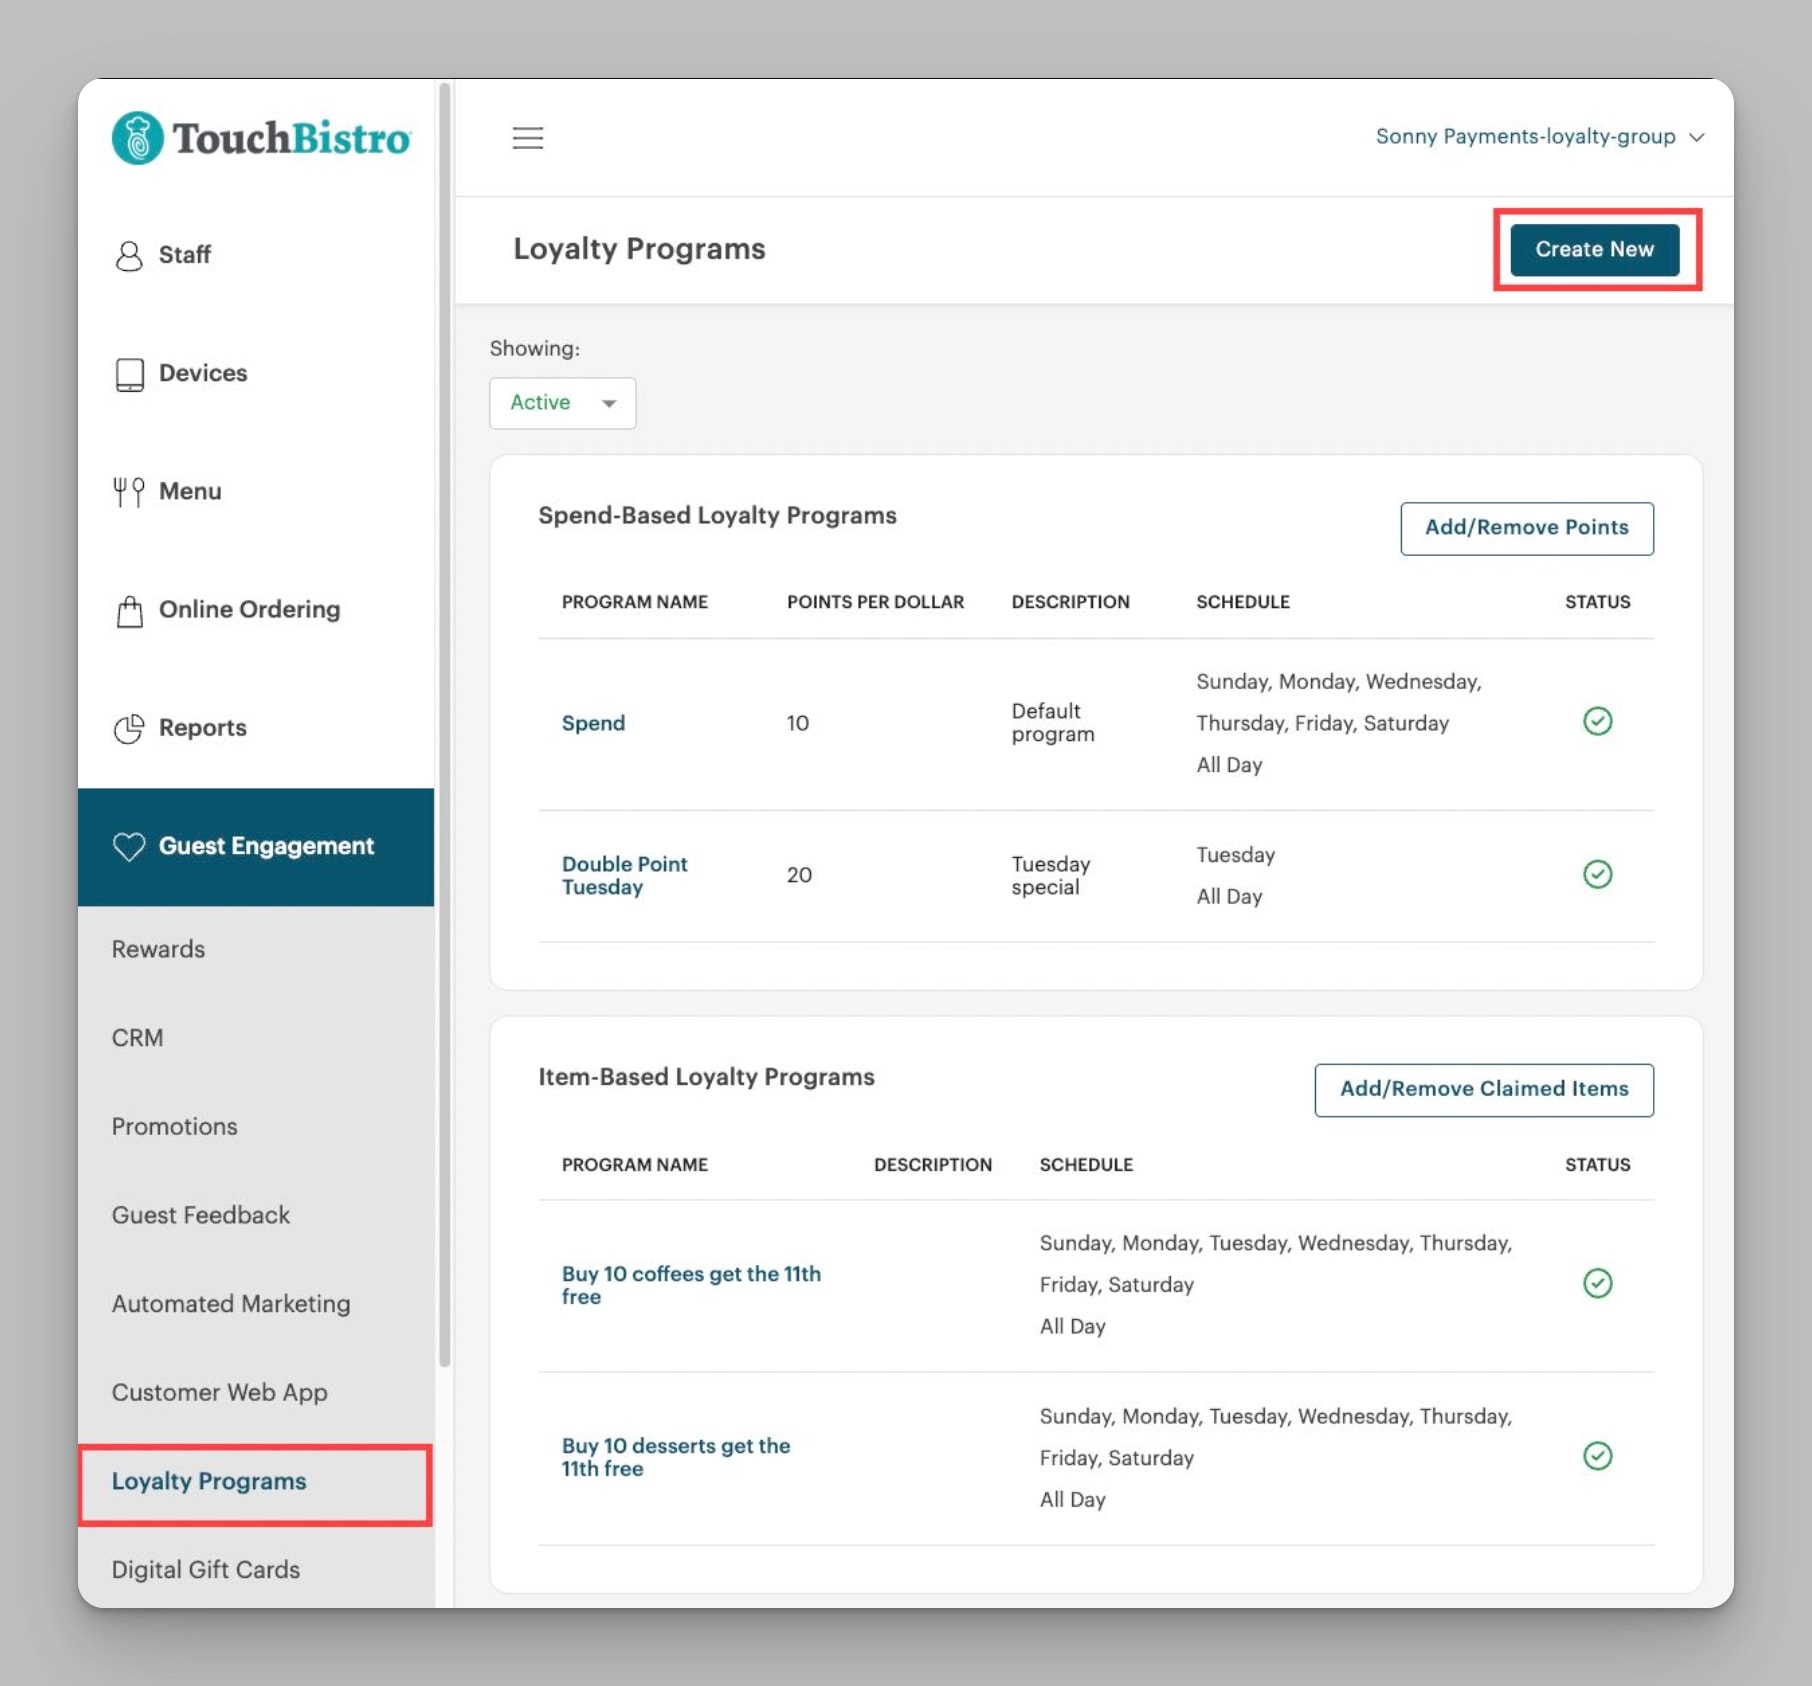Click the Reports pie chart icon
1812x1686 pixels.
tap(129, 729)
